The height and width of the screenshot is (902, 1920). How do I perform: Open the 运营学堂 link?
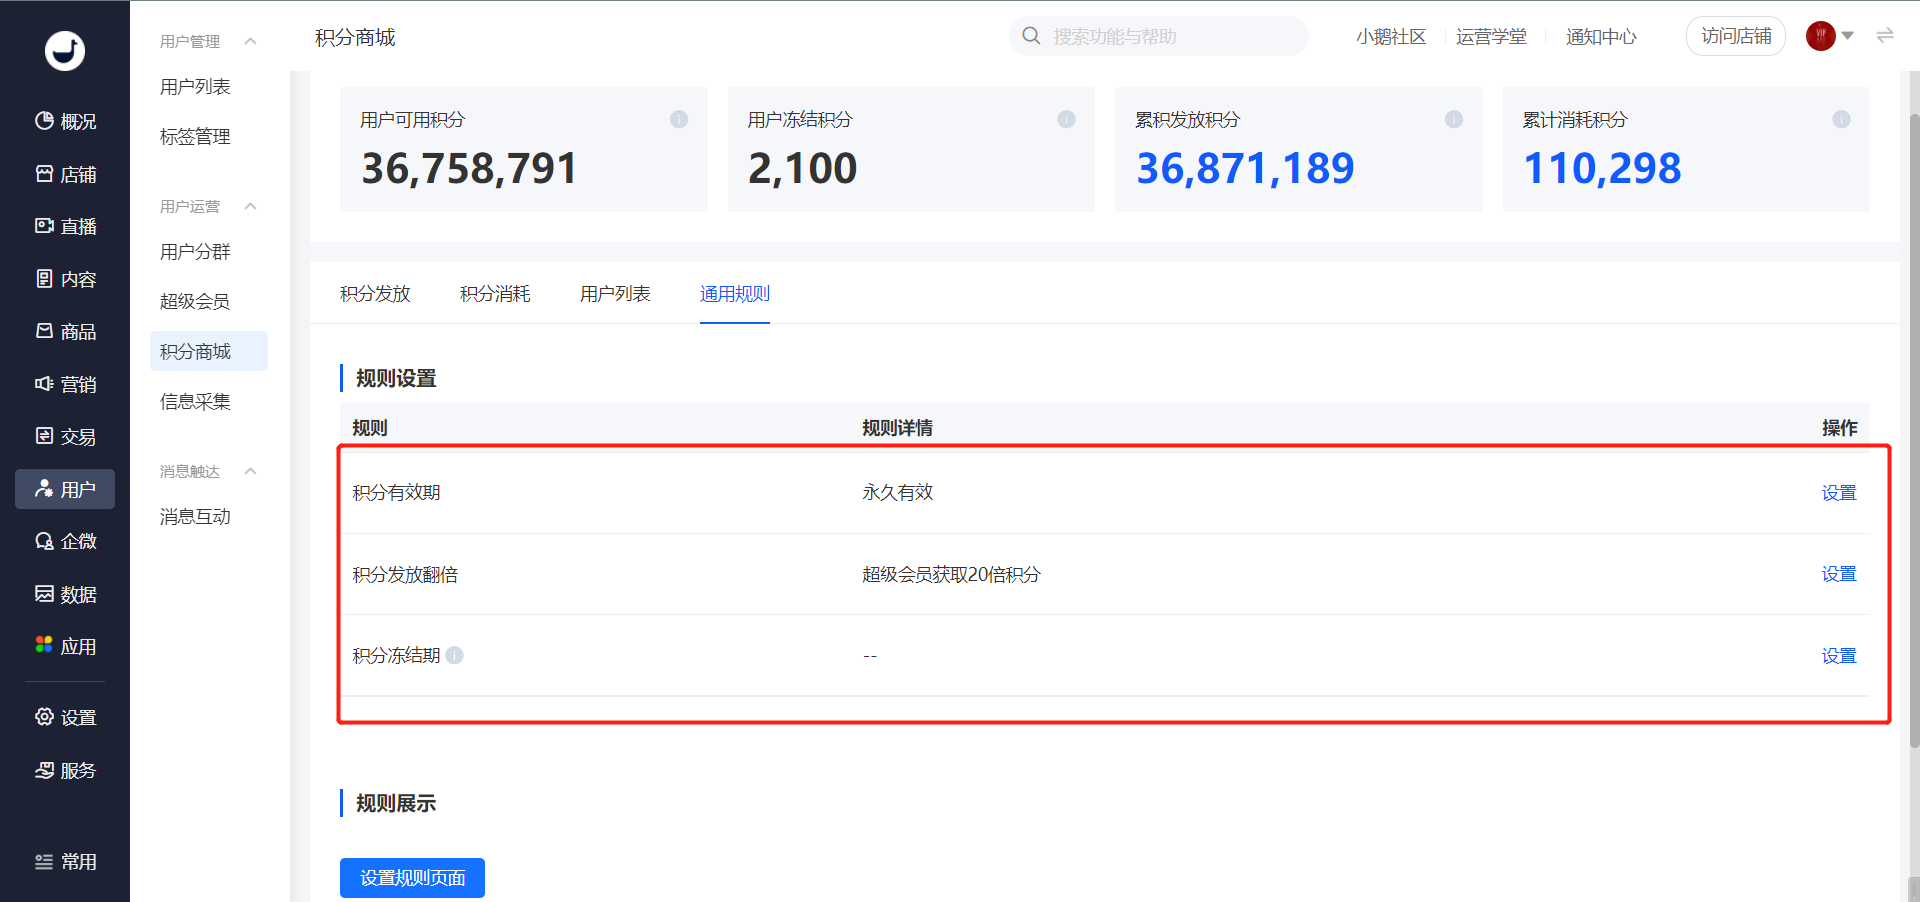pos(1491,36)
